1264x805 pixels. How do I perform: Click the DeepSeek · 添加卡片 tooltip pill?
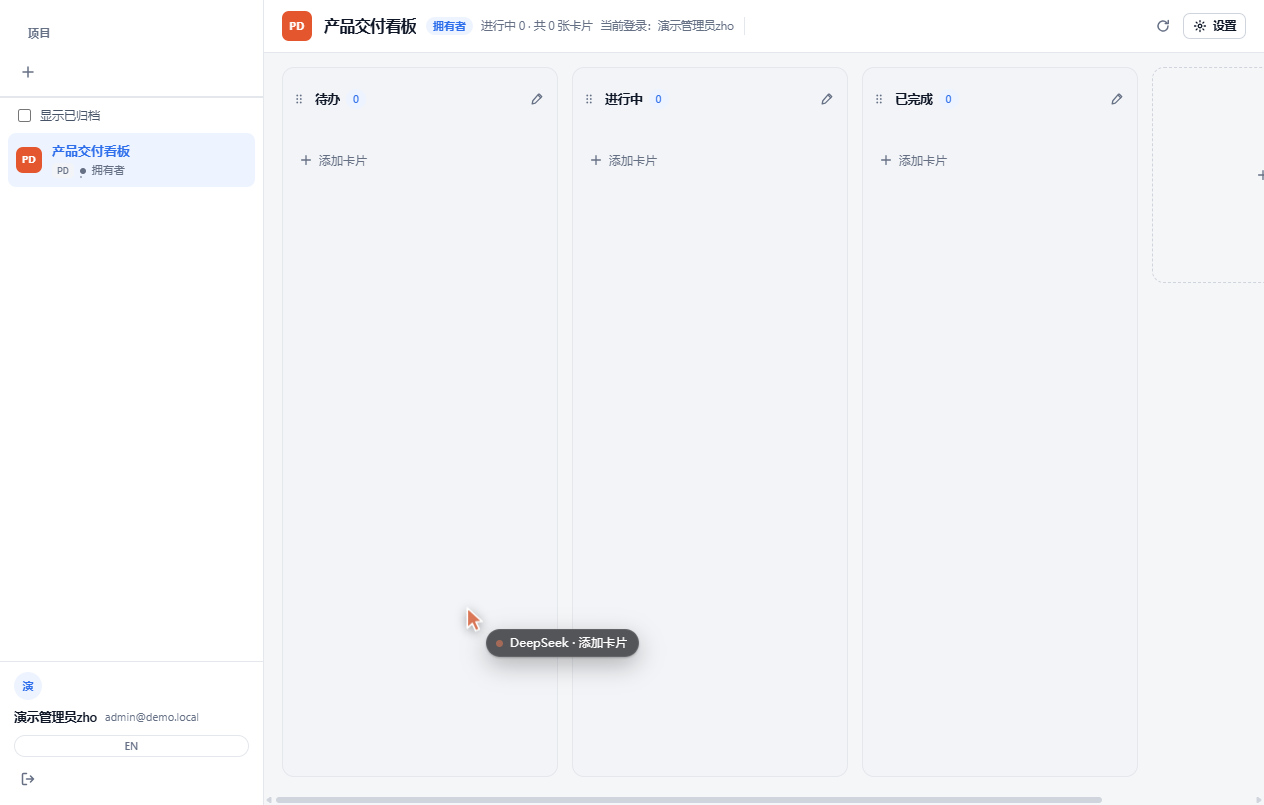pos(562,643)
